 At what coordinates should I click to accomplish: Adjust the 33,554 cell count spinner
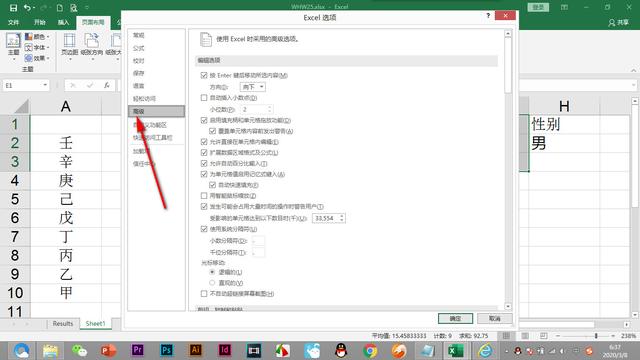[x=342, y=218]
